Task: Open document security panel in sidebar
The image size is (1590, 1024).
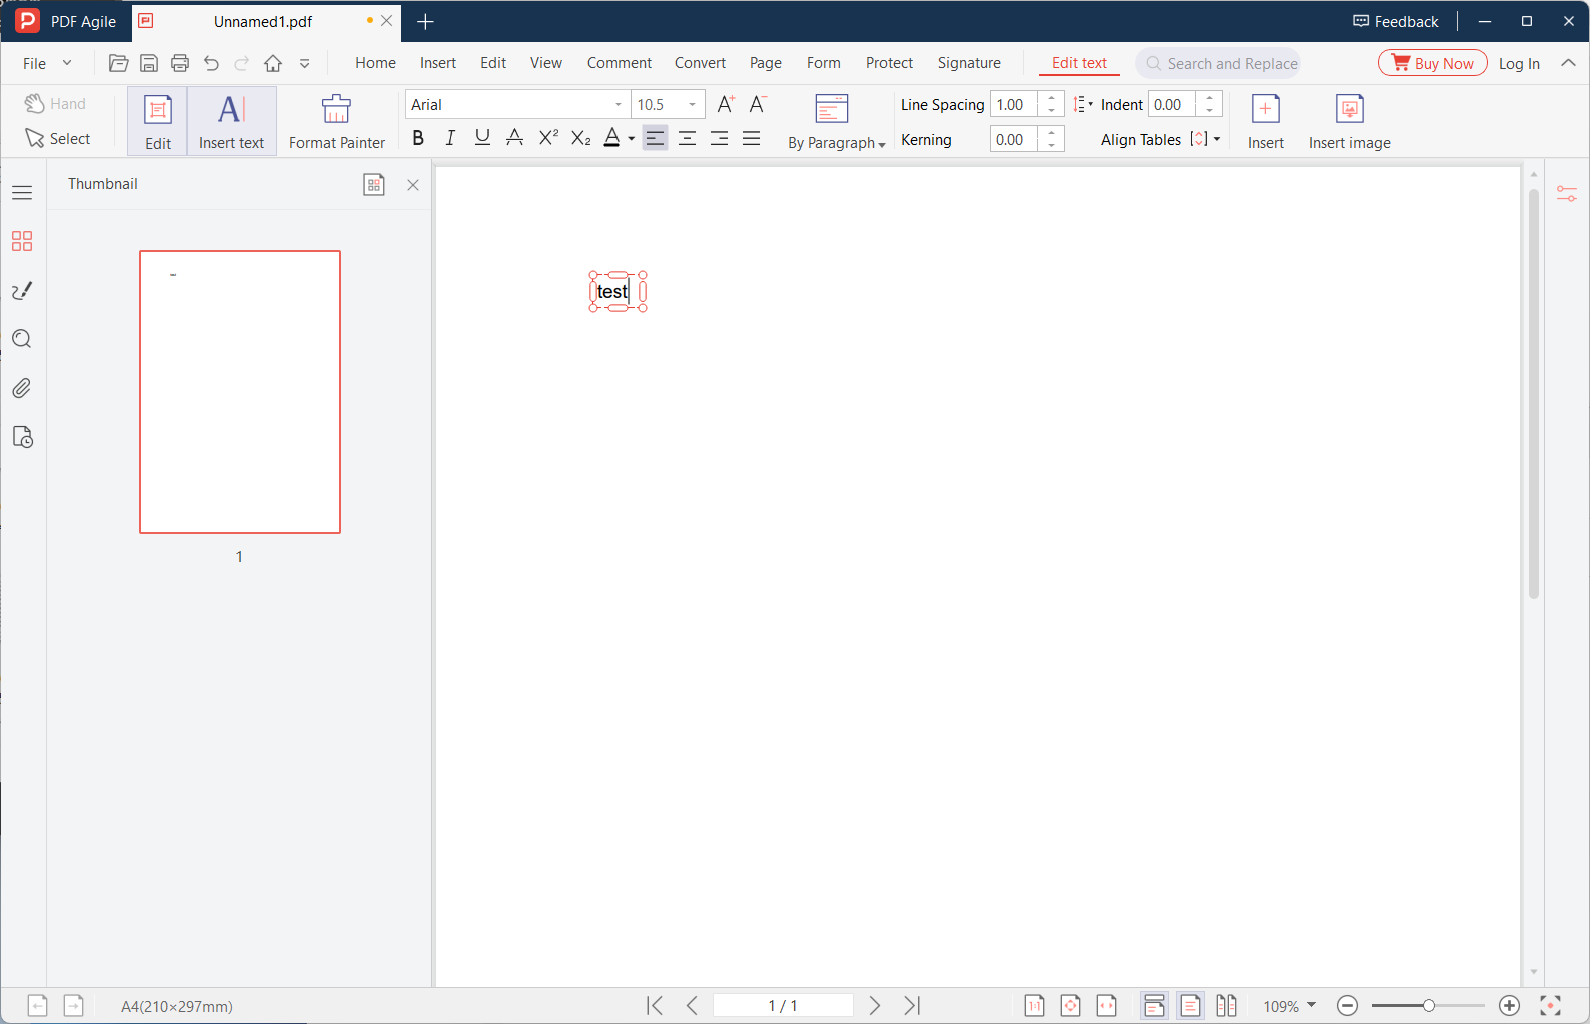Action: coord(22,437)
